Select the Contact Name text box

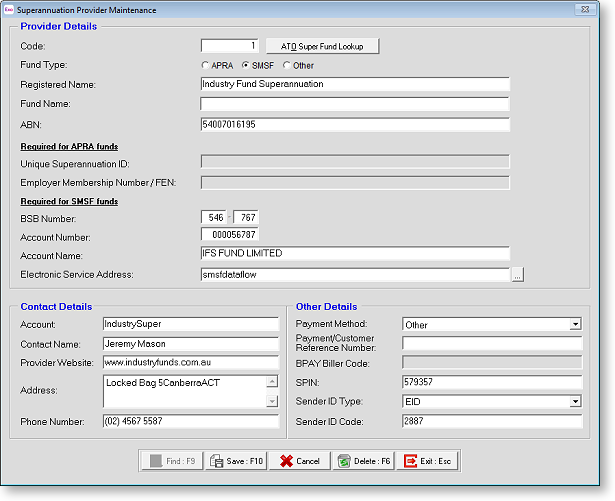(190, 344)
